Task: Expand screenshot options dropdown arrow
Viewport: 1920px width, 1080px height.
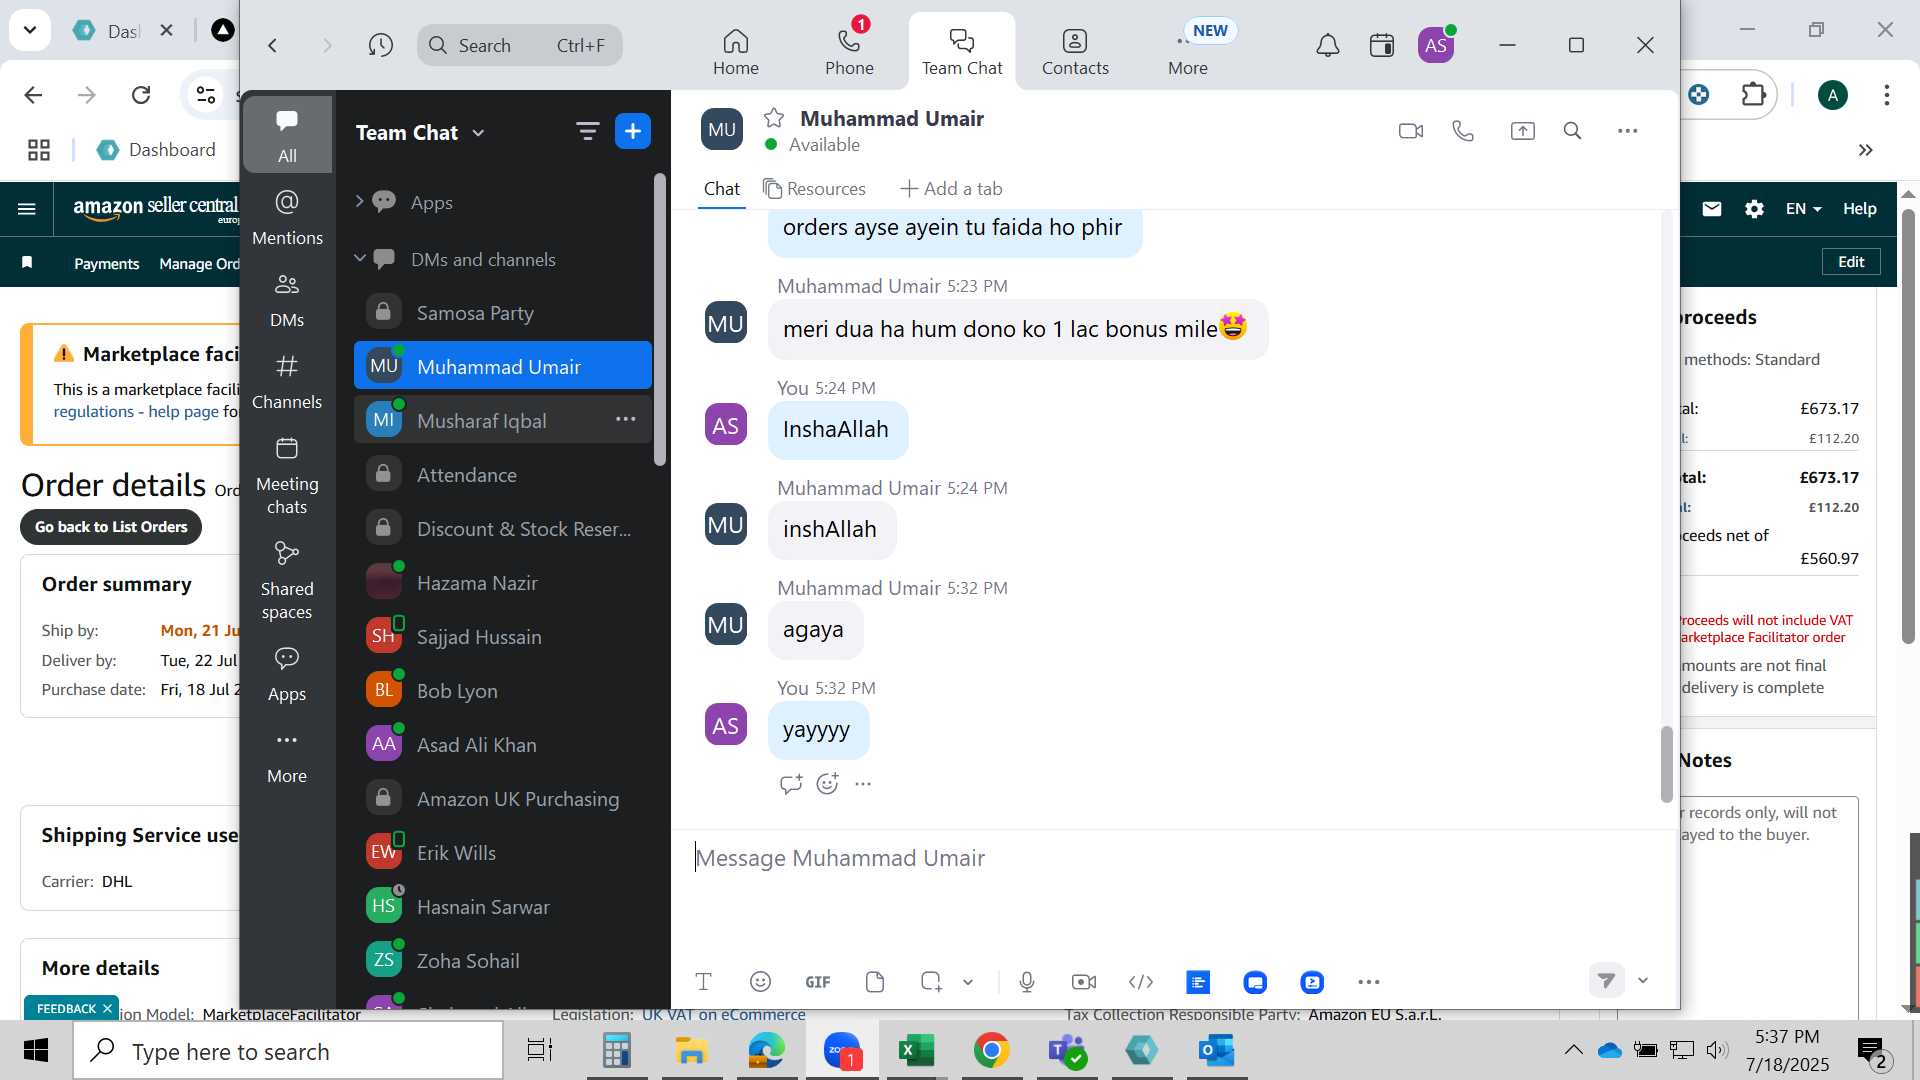Action: [968, 982]
